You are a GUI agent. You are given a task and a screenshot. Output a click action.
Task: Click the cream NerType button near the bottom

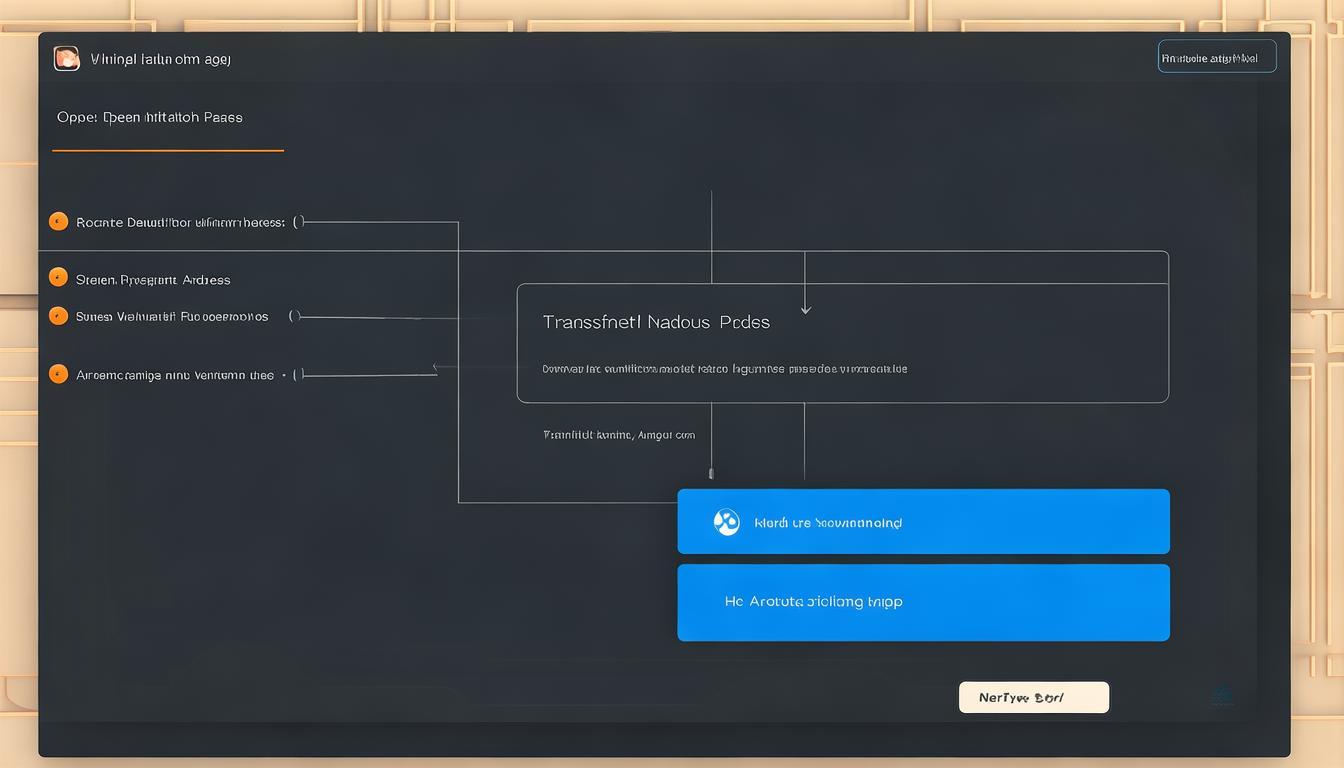click(1034, 697)
